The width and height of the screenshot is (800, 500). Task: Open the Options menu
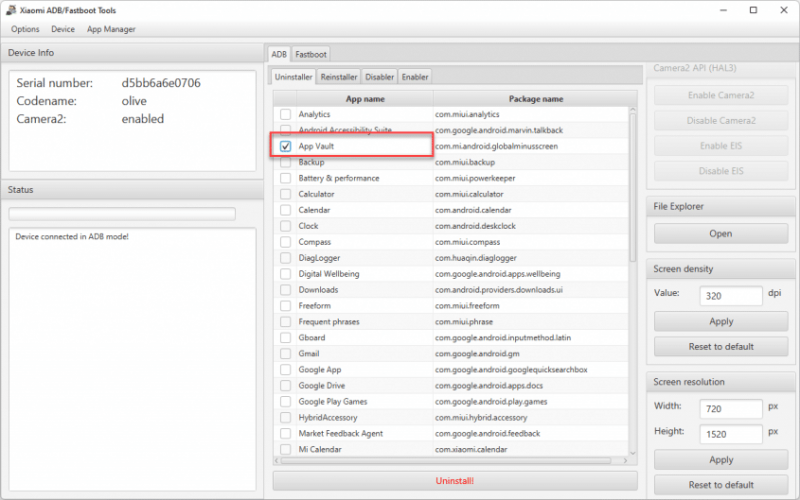click(x=25, y=29)
